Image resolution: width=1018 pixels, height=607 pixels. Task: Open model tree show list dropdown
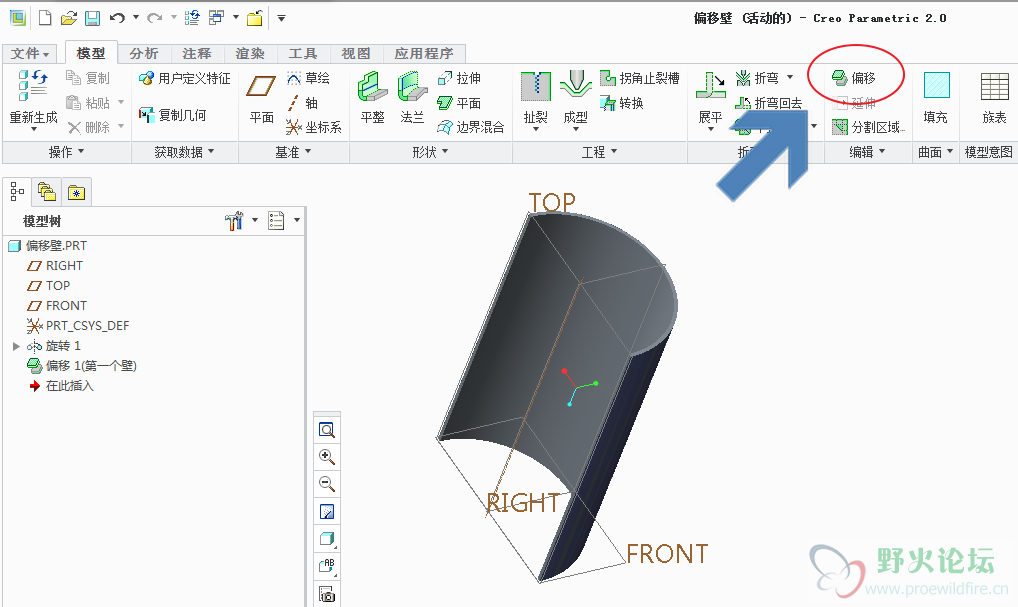(x=297, y=220)
